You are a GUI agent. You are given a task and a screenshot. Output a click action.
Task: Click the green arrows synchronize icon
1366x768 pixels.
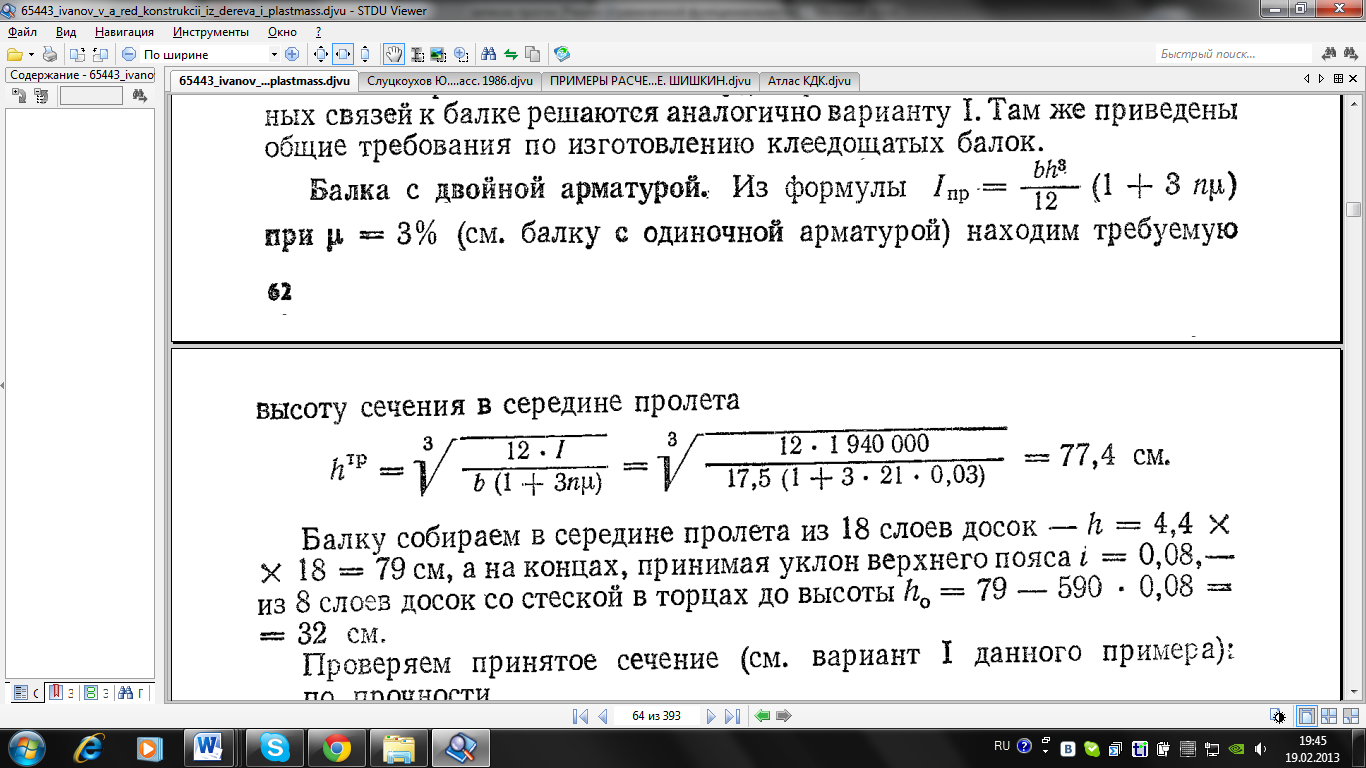(x=510, y=54)
